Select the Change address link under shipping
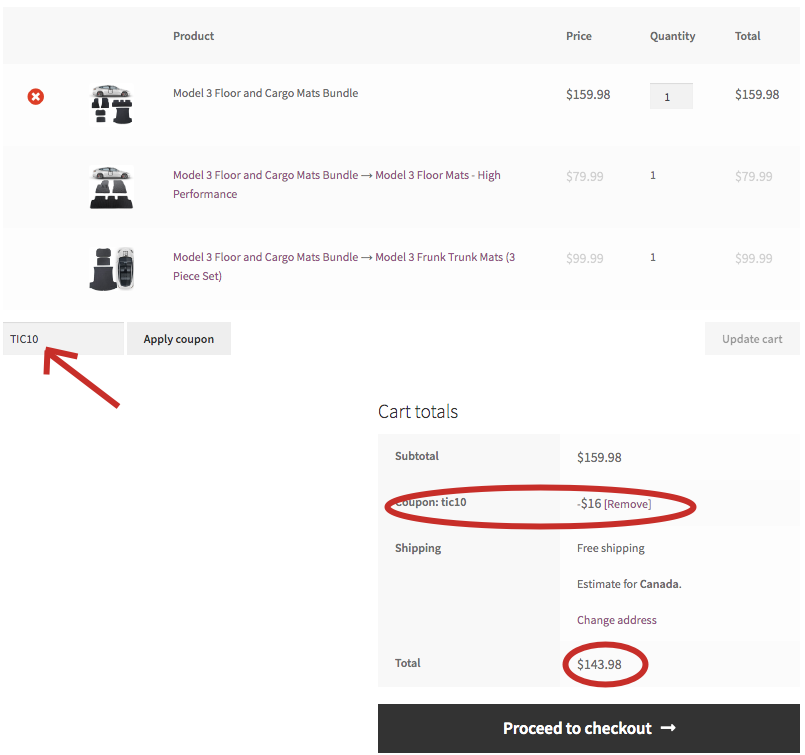This screenshot has width=805, height=755. (x=616, y=620)
